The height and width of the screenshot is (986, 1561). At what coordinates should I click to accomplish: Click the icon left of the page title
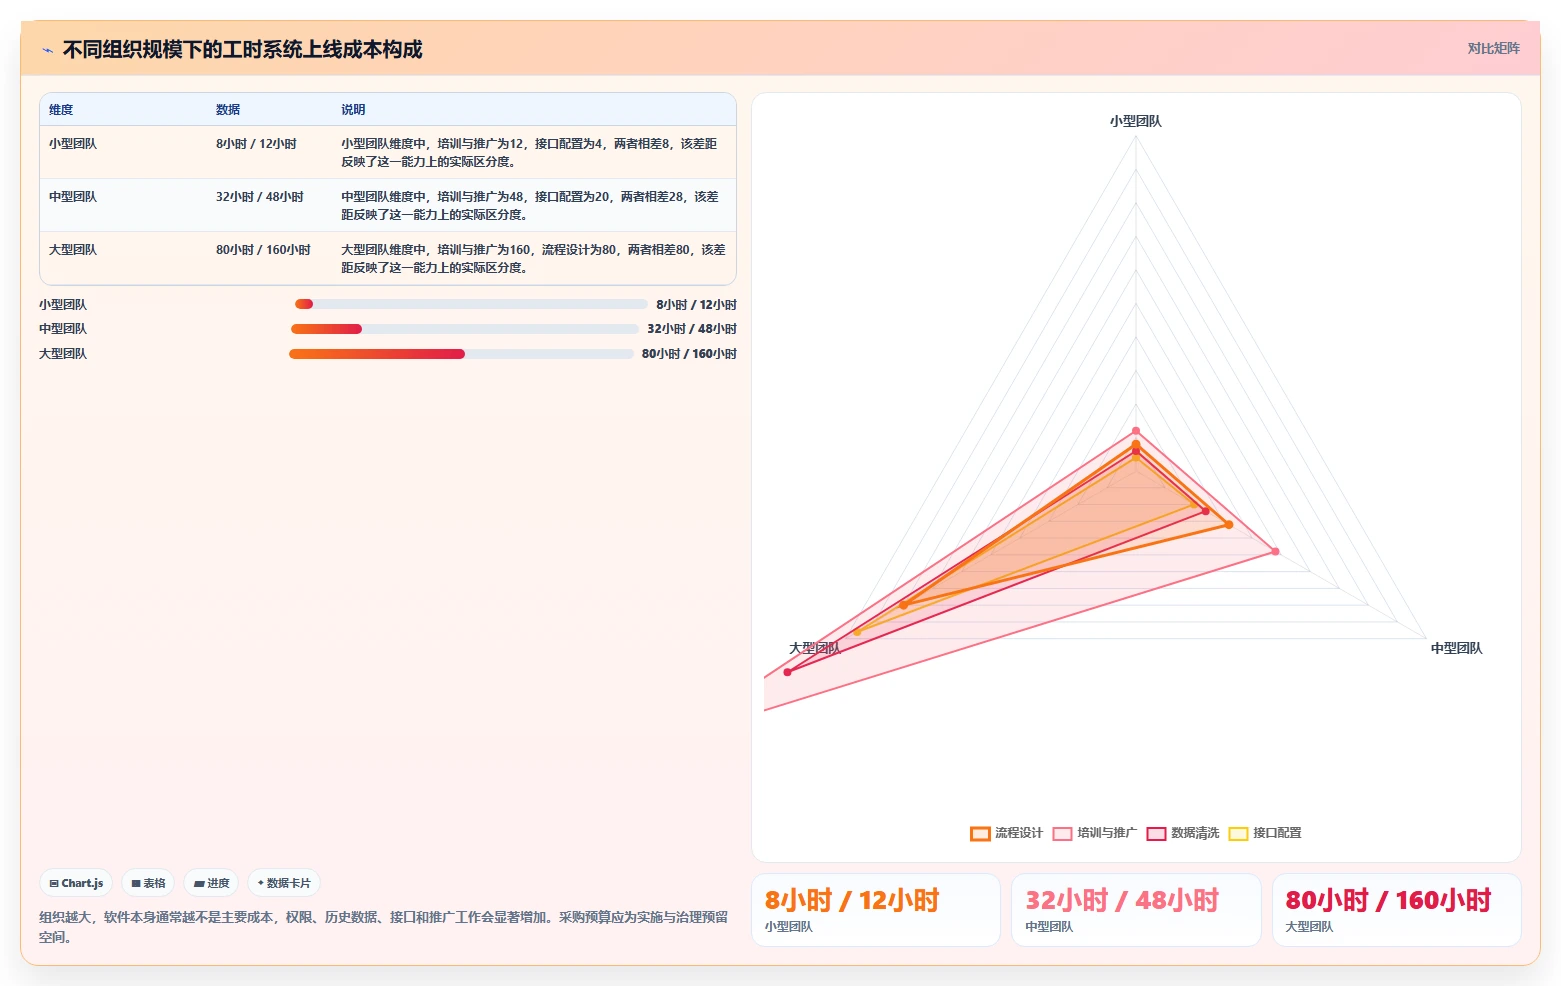47,50
